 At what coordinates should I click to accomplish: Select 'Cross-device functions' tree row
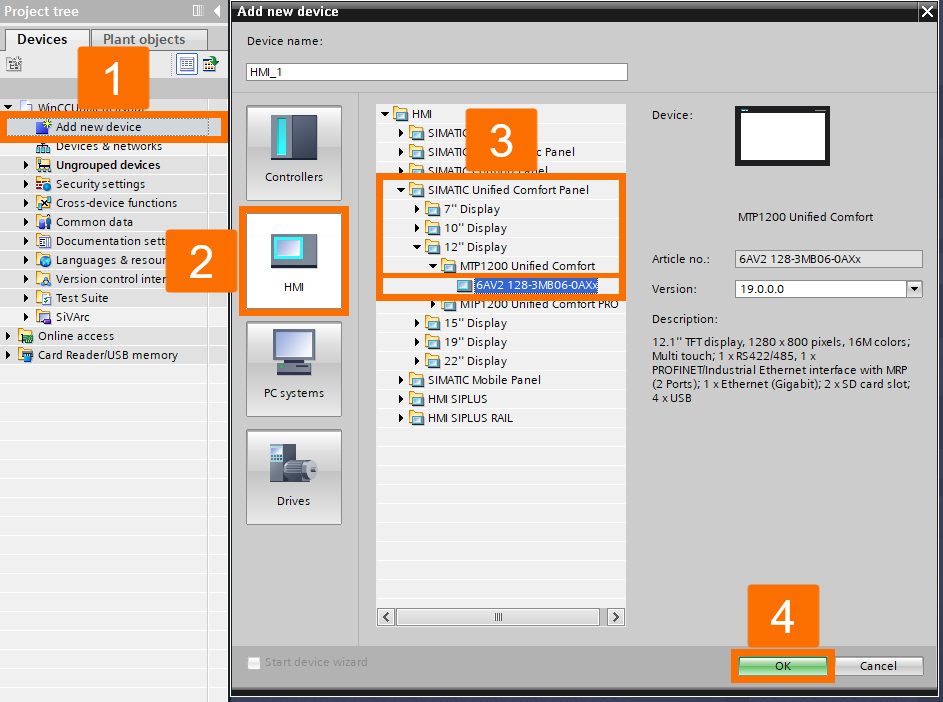pos(117,203)
